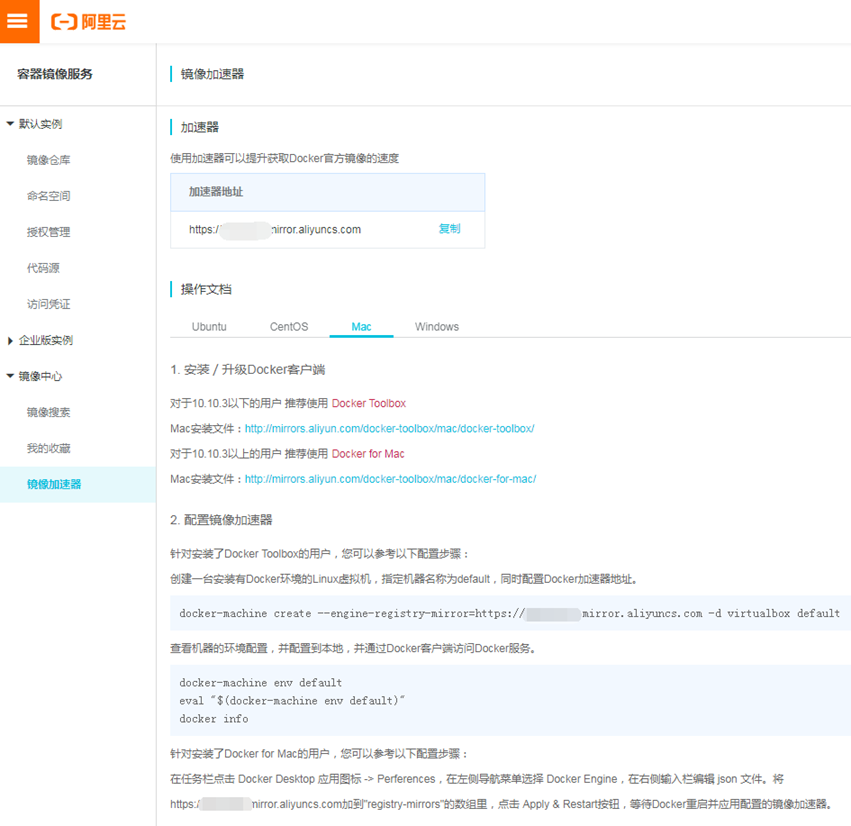Click the '2. 配置镜像加速器' heading
The width and height of the screenshot is (851, 826).
click(221, 520)
